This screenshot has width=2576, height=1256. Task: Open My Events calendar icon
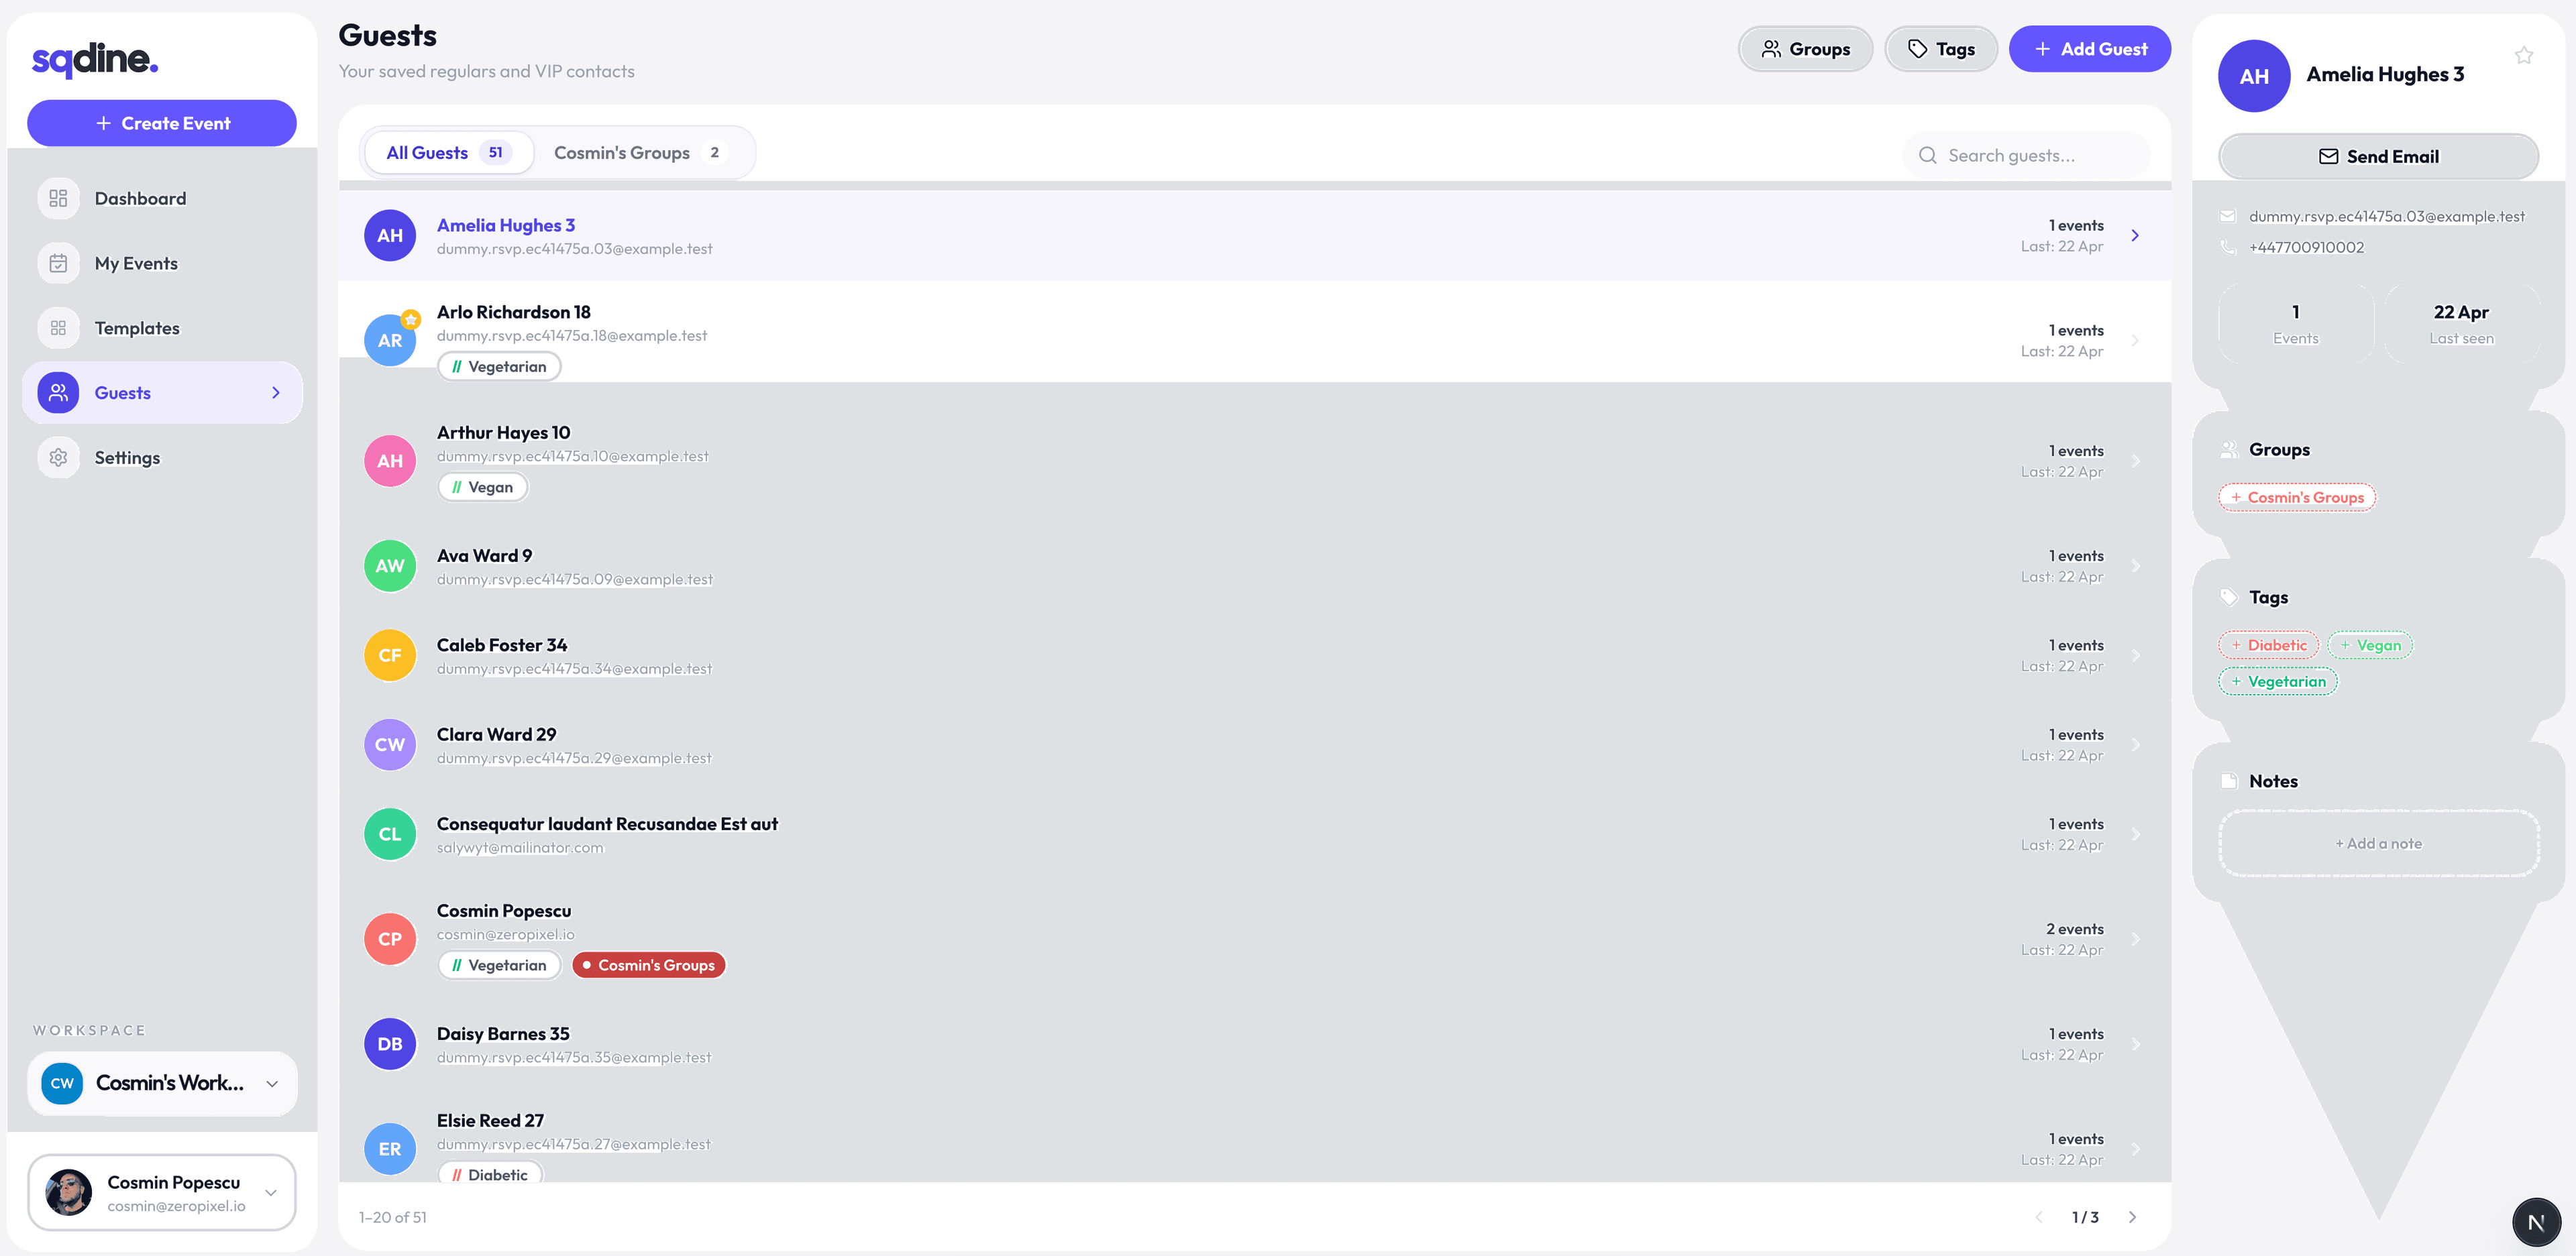pyautogui.click(x=58, y=263)
